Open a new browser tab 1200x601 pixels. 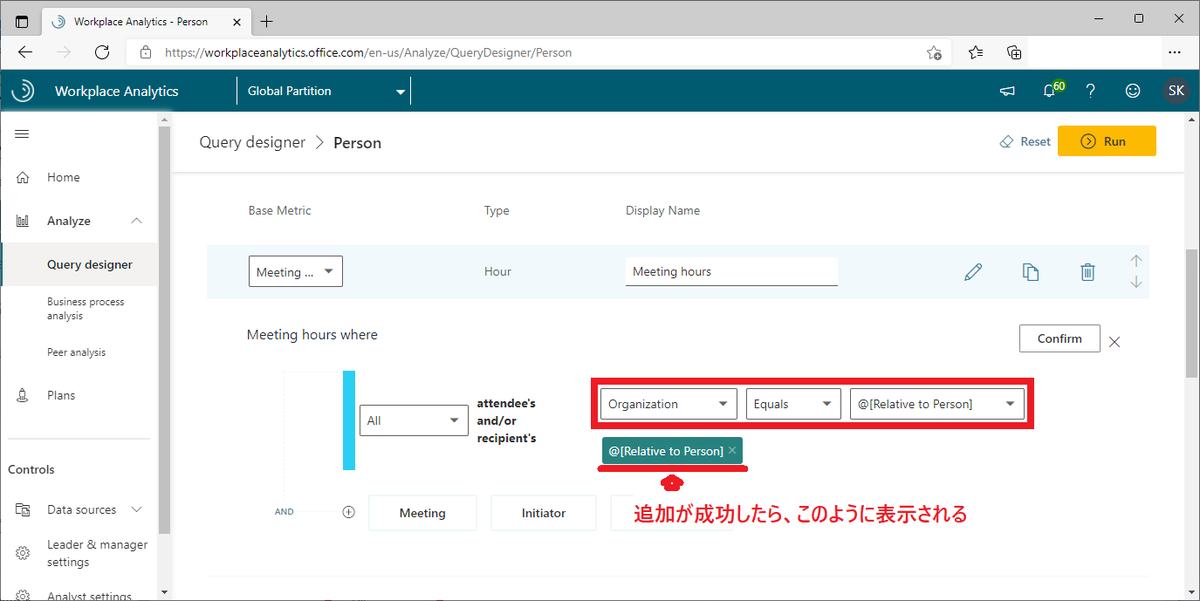click(x=267, y=21)
